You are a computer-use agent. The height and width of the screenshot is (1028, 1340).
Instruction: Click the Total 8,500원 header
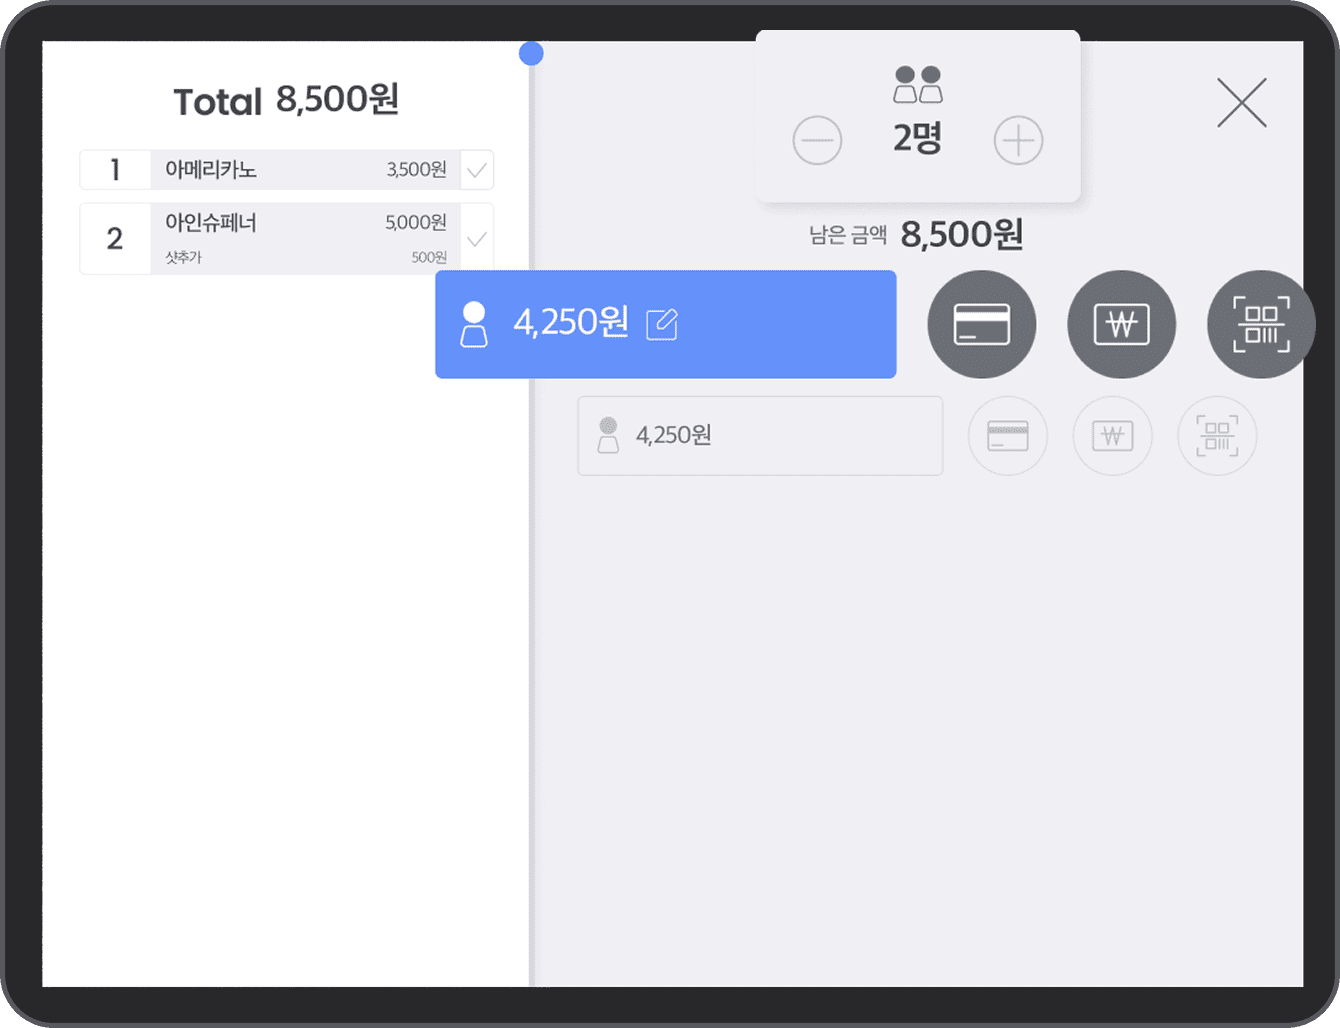[285, 100]
